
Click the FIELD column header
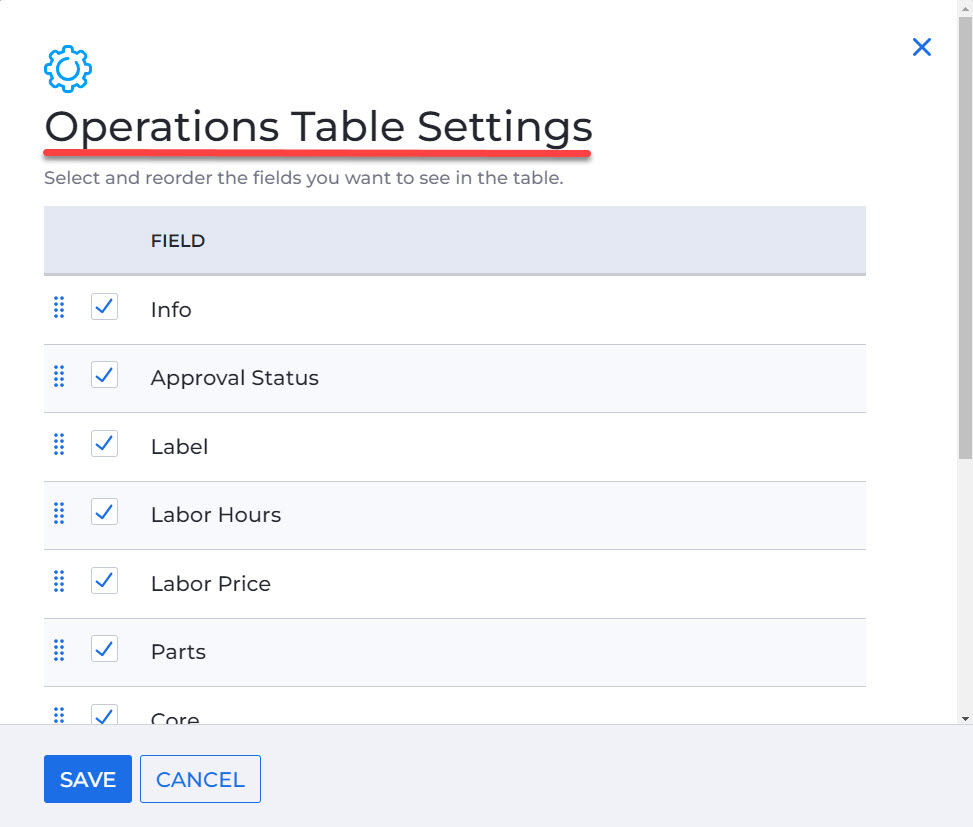[177, 240]
